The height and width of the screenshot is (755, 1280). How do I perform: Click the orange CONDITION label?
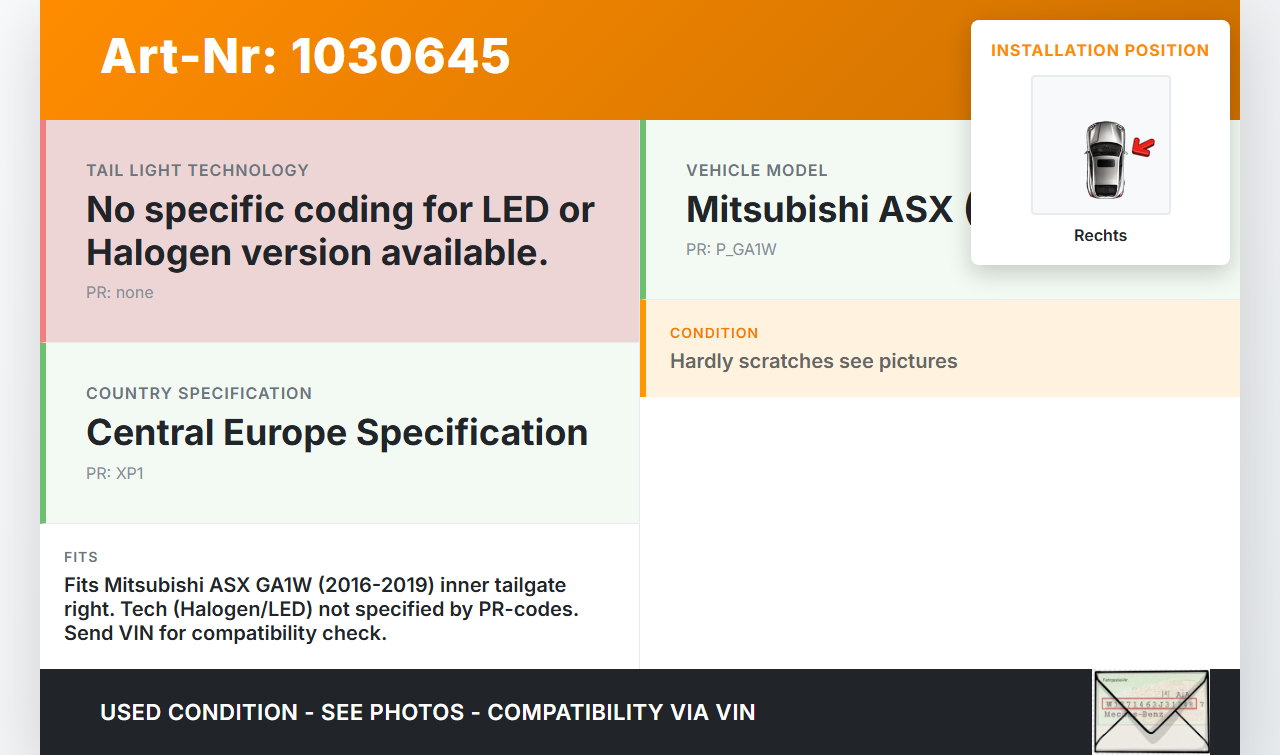pyautogui.click(x=714, y=333)
